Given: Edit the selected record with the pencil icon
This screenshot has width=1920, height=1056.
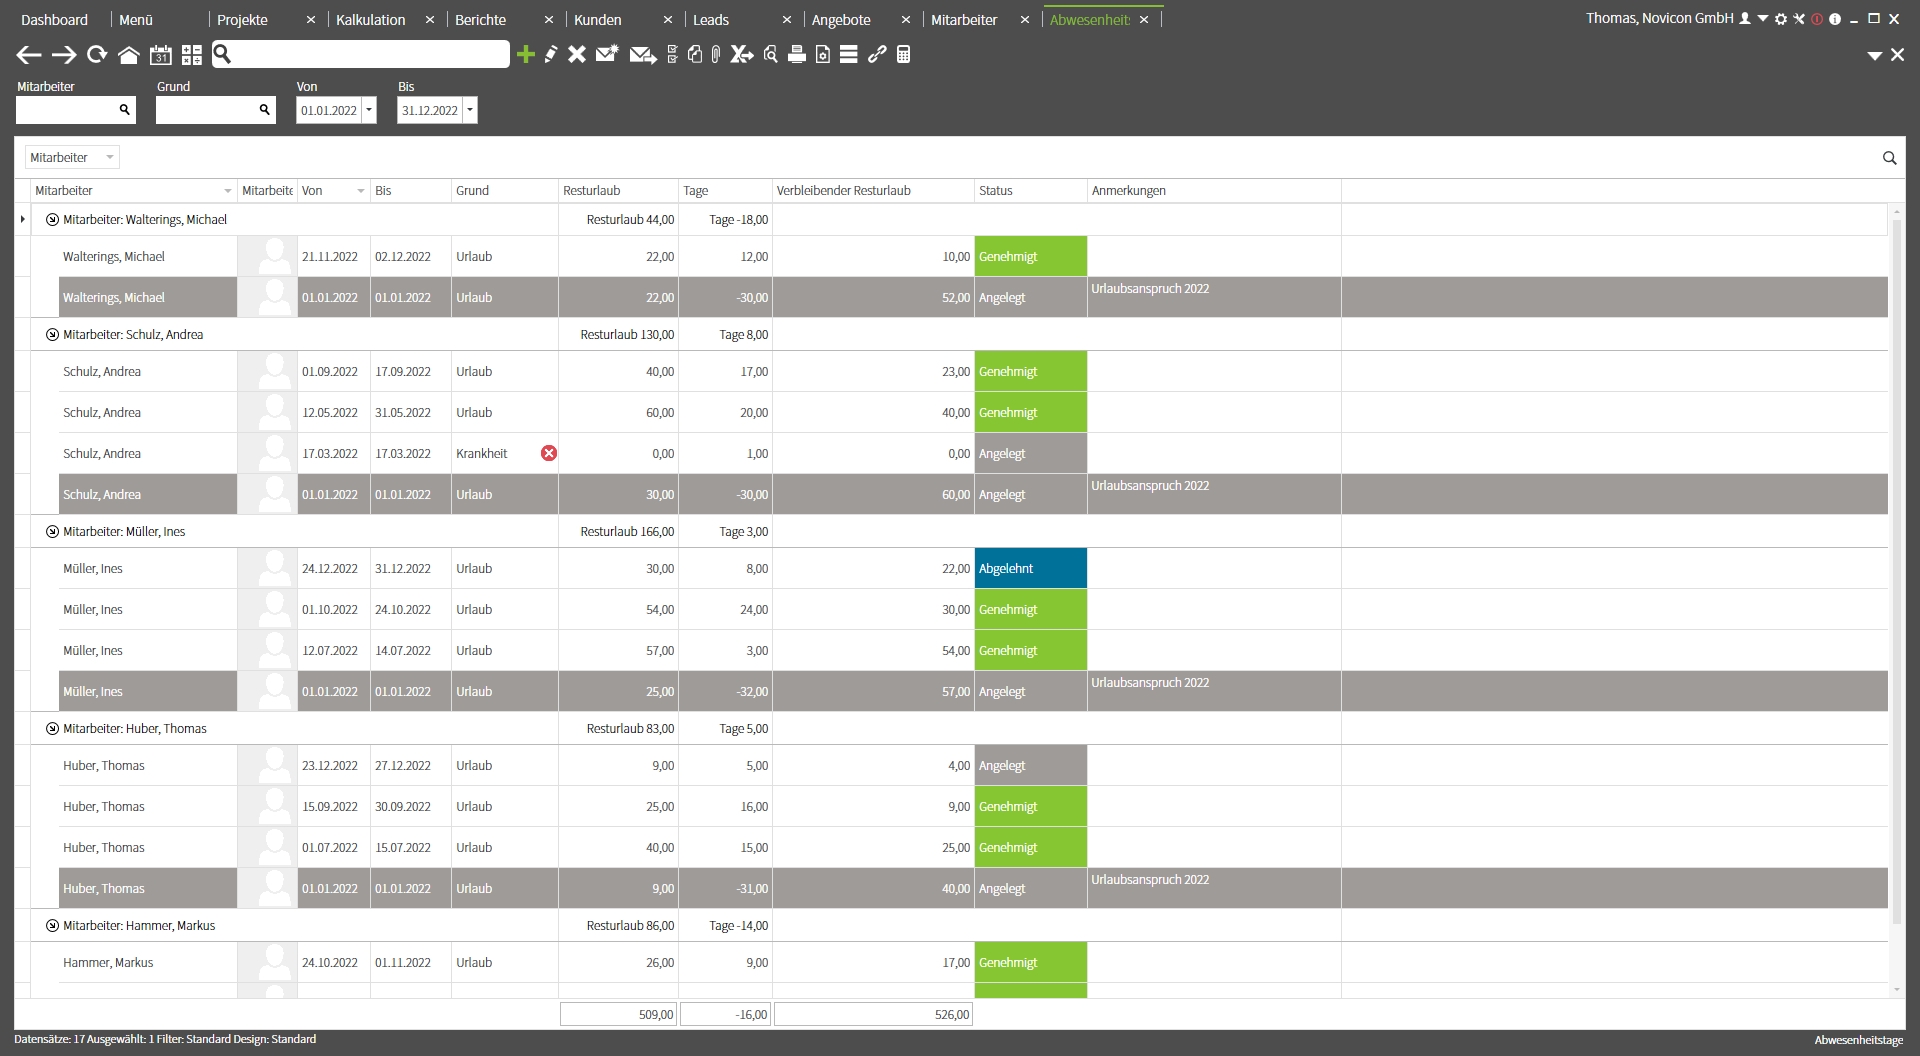Looking at the screenshot, I should [x=551, y=54].
